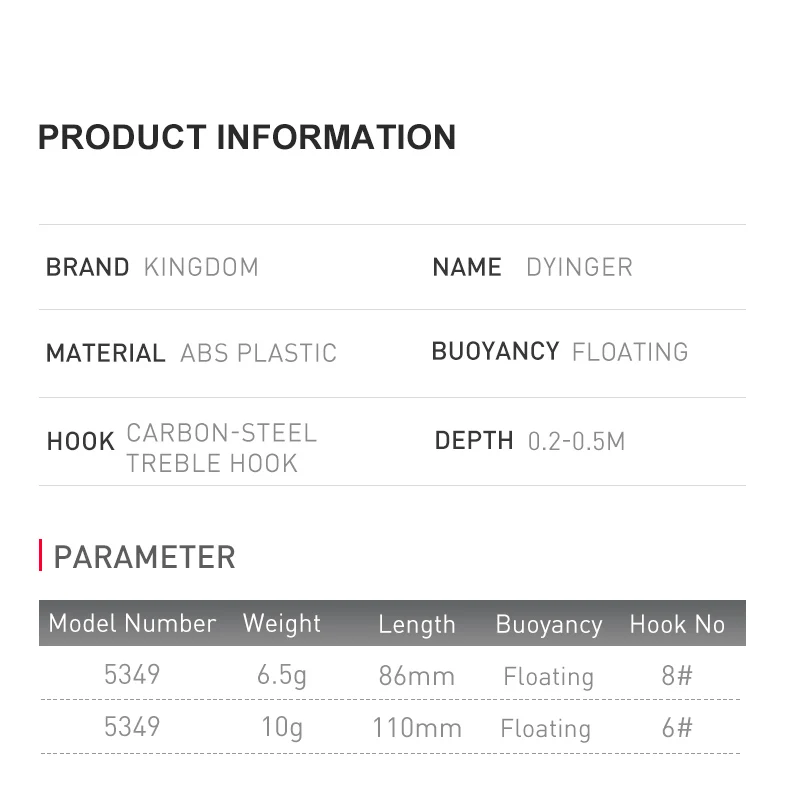Select the Hook No column header
This screenshot has height=800, width=800.
click(677, 625)
